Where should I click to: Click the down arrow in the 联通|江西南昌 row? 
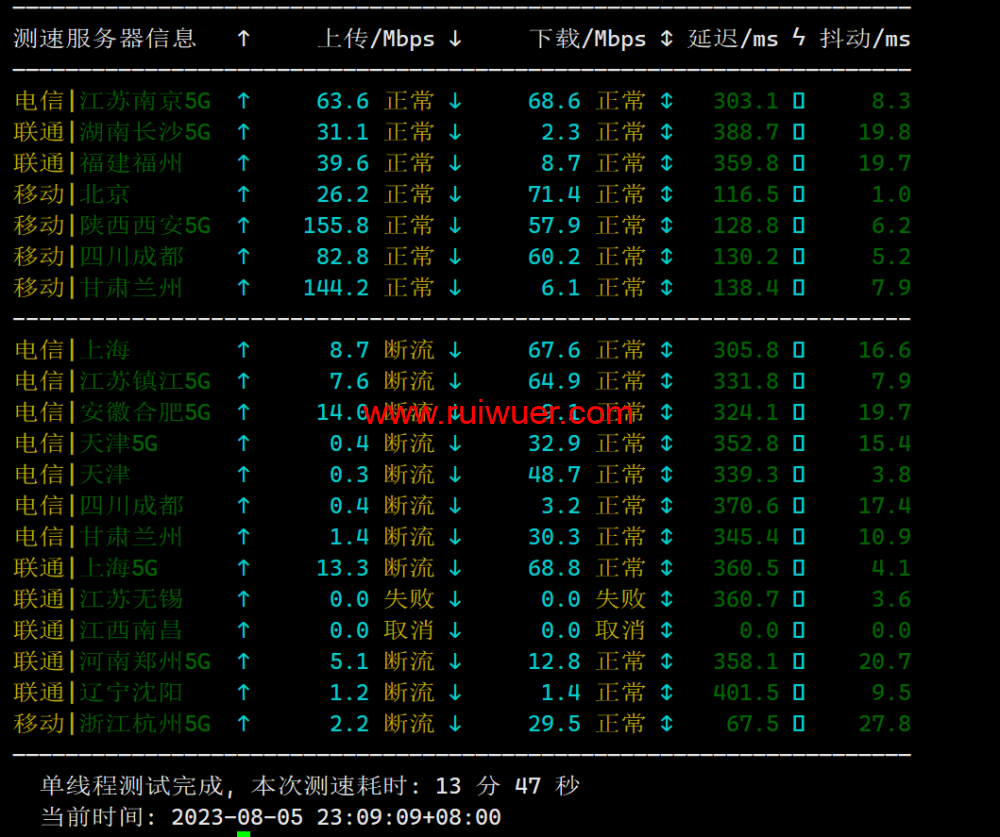(x=455, y=630)
